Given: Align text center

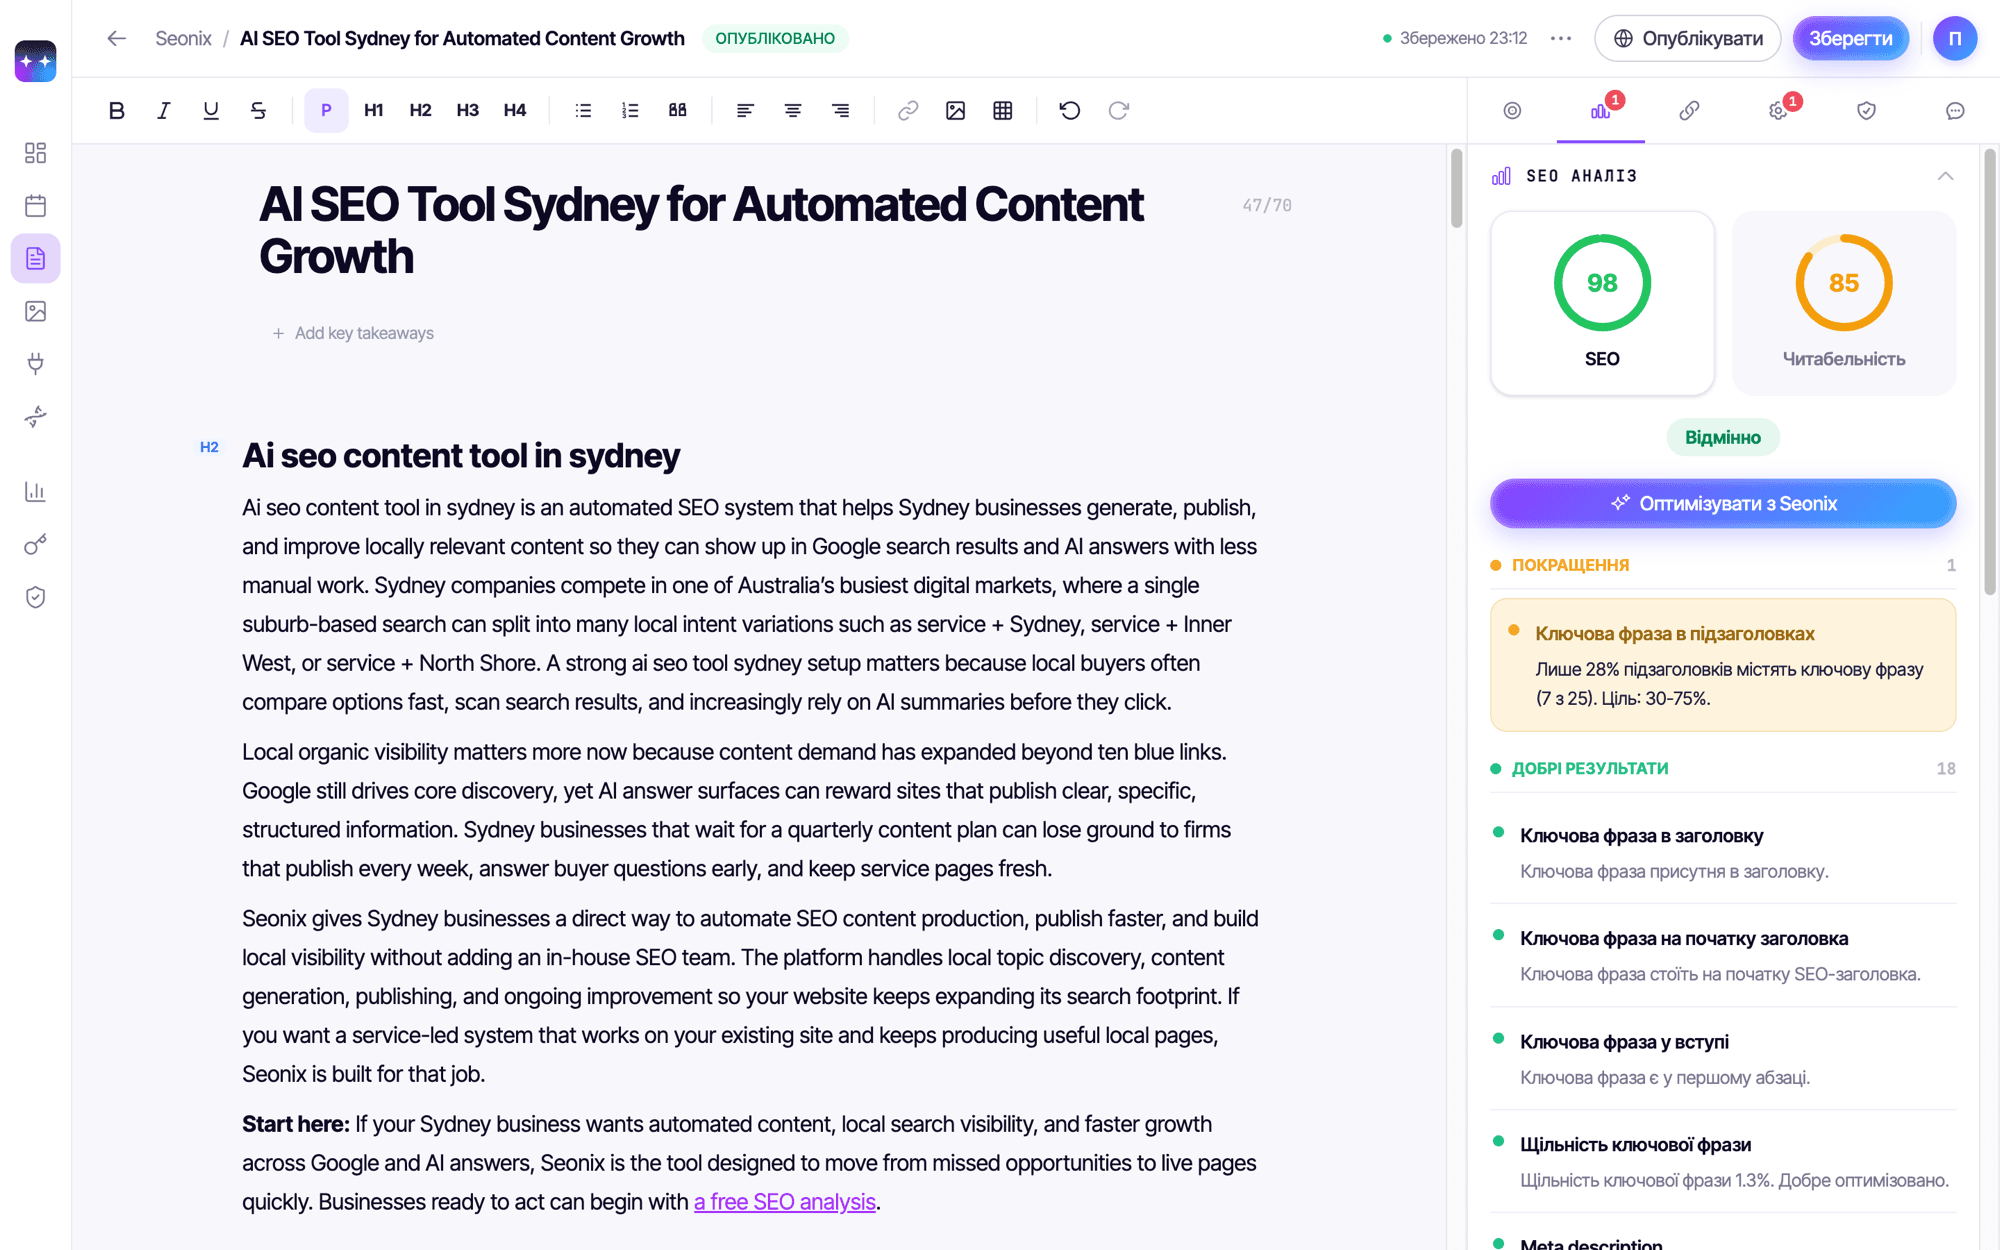Looking at the screenshot, I should tap(793, 110).
